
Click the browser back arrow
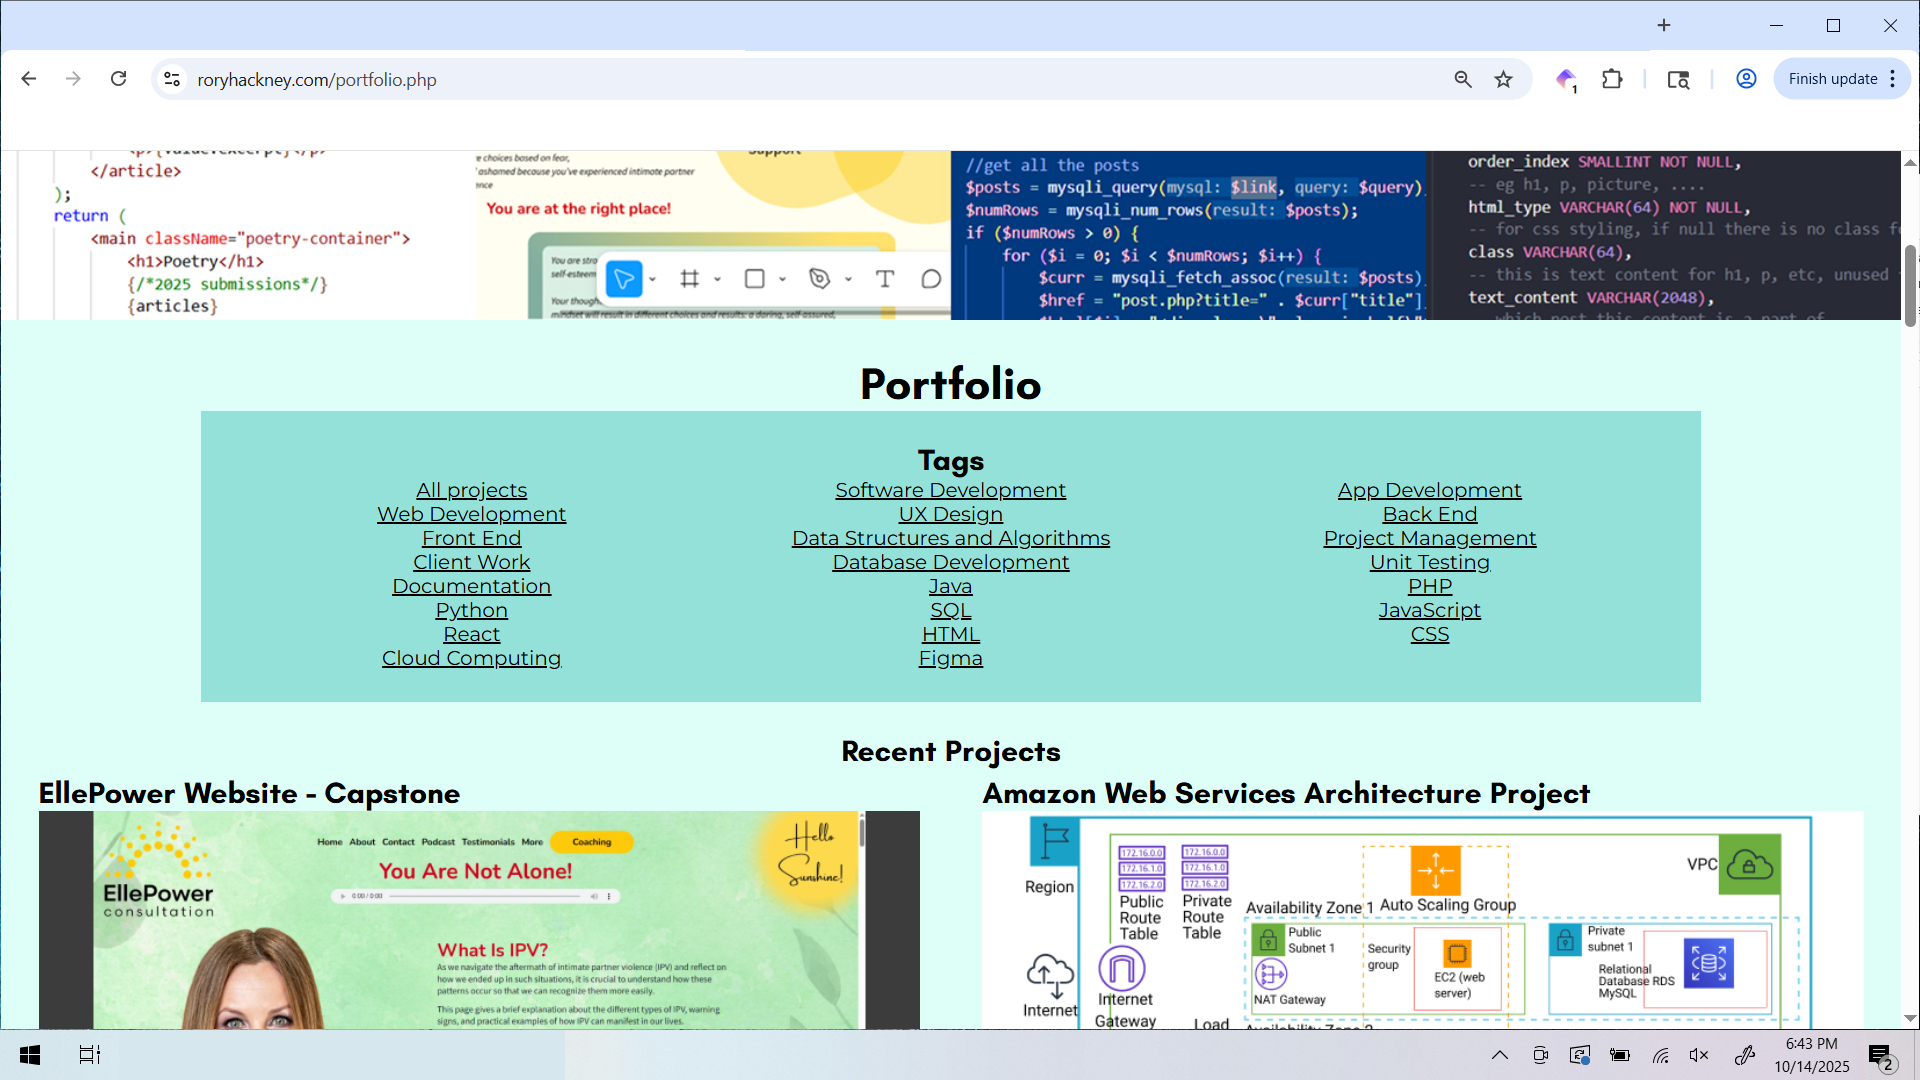(x=29, y=79)
